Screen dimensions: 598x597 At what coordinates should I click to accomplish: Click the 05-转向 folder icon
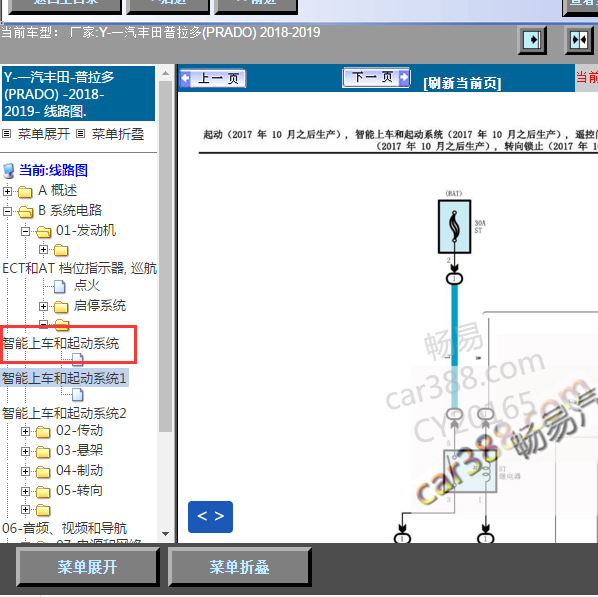(x=43, y=492)
